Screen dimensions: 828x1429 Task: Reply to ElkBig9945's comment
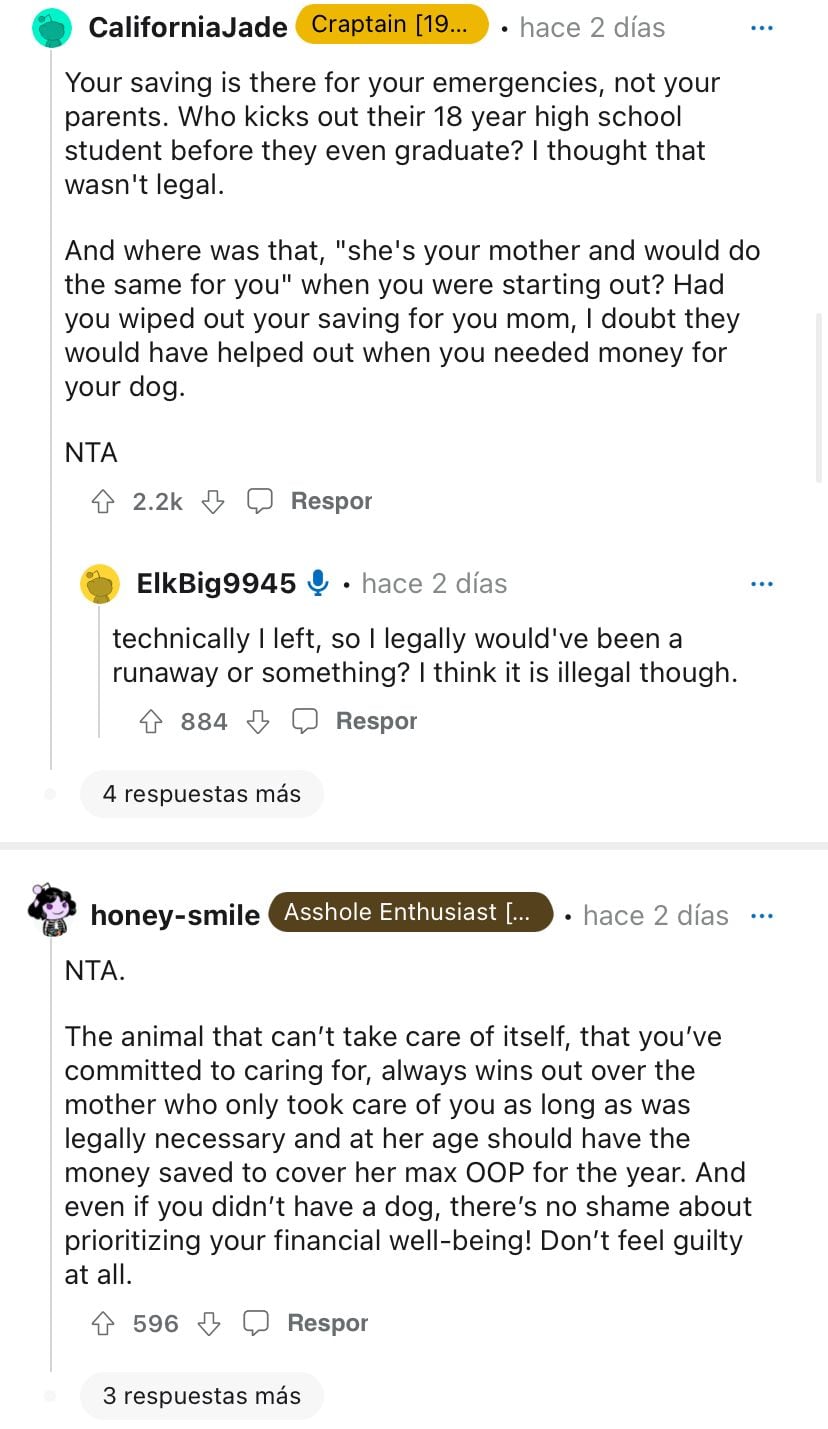pyautogui.click(x=355, y=721)
